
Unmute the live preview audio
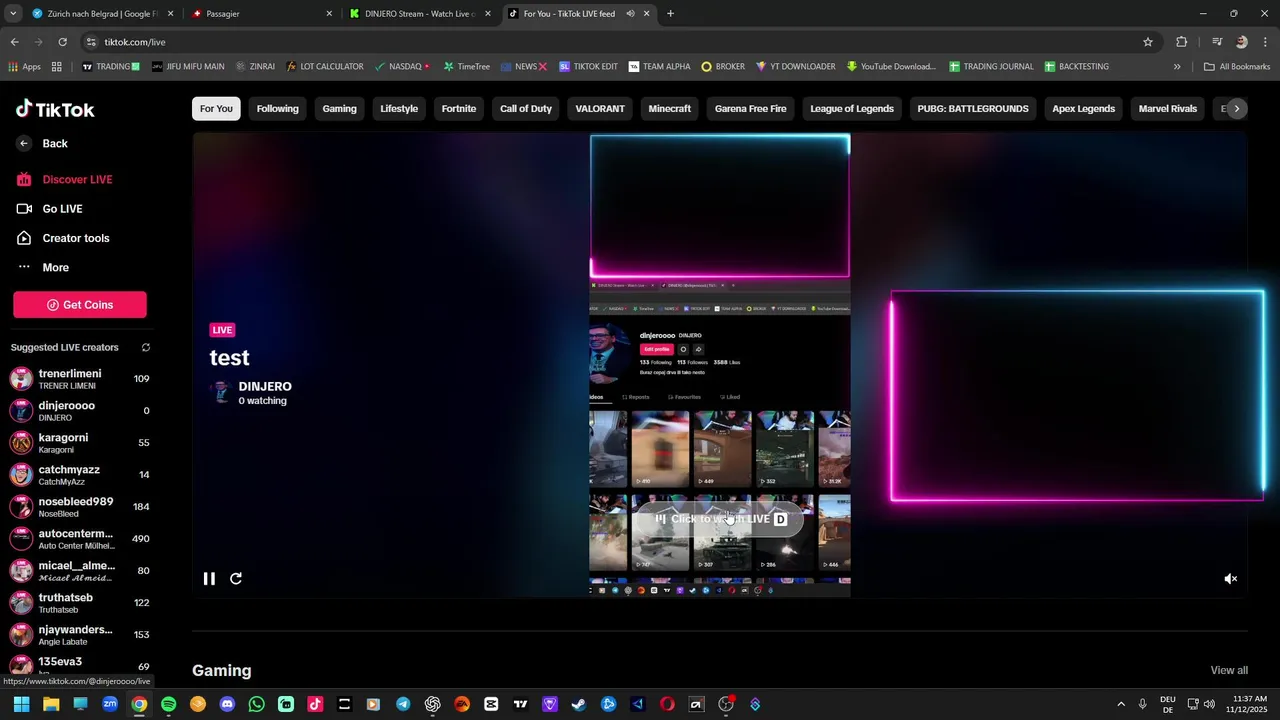(1231, 579)
